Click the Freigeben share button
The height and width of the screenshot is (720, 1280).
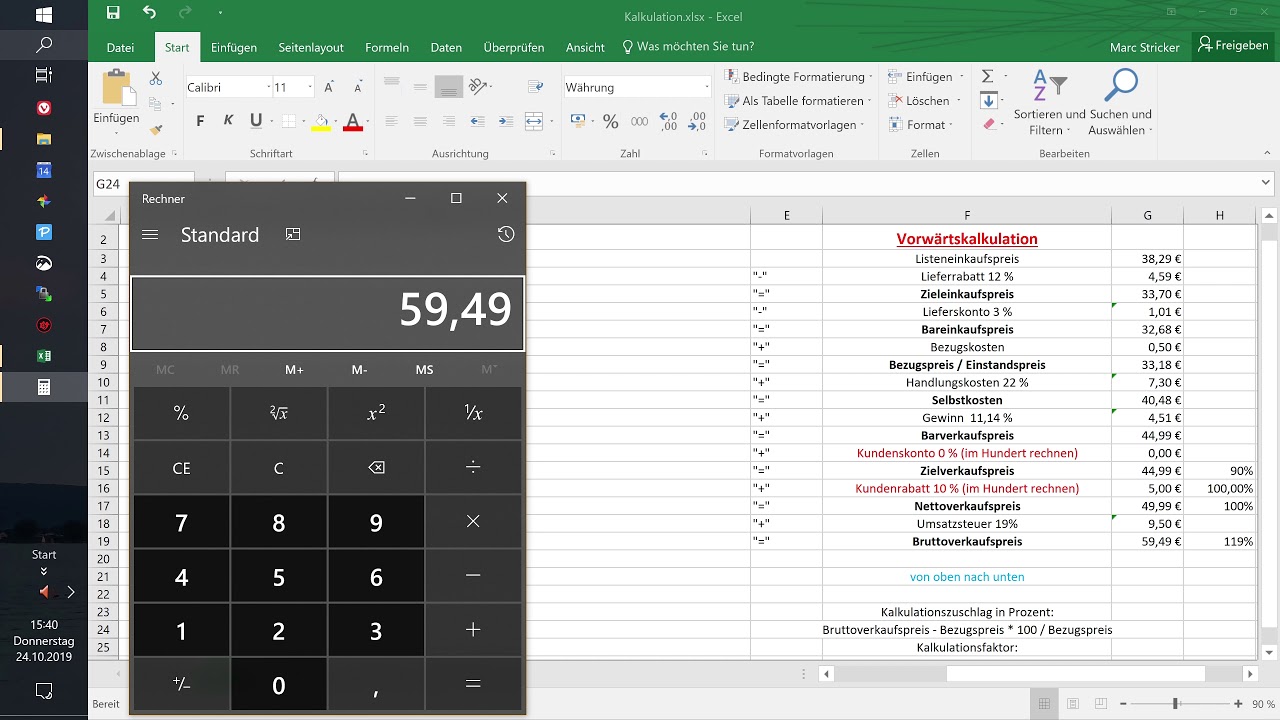[1234, 45]
